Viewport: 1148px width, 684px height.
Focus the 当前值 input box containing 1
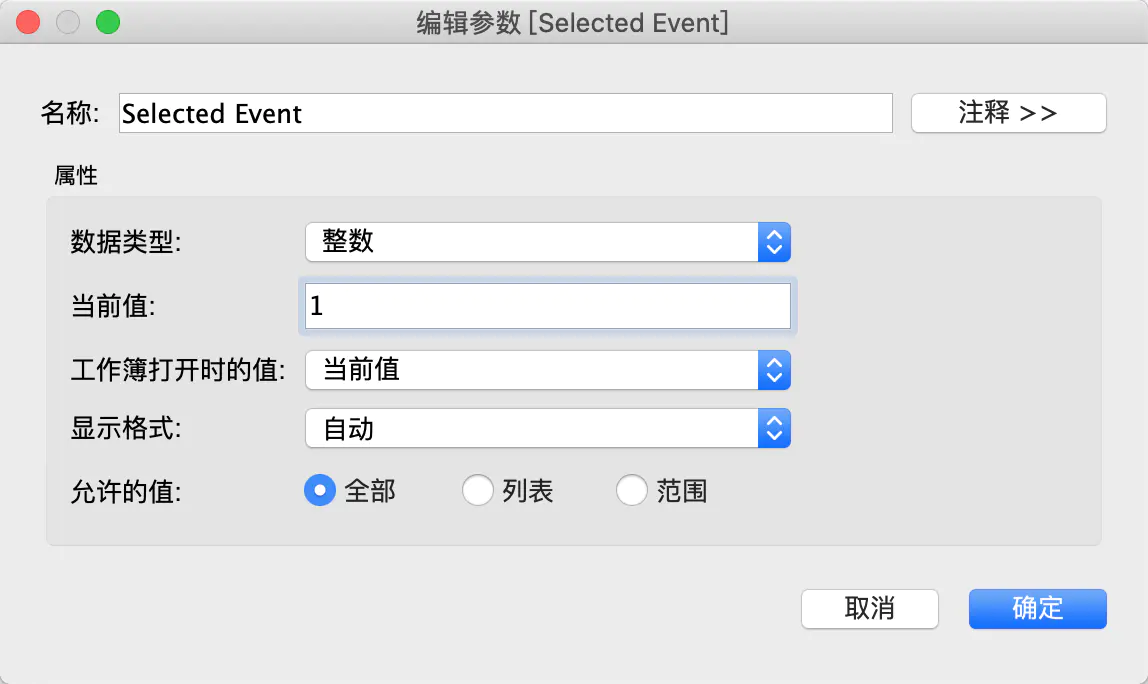click(548, 306)
